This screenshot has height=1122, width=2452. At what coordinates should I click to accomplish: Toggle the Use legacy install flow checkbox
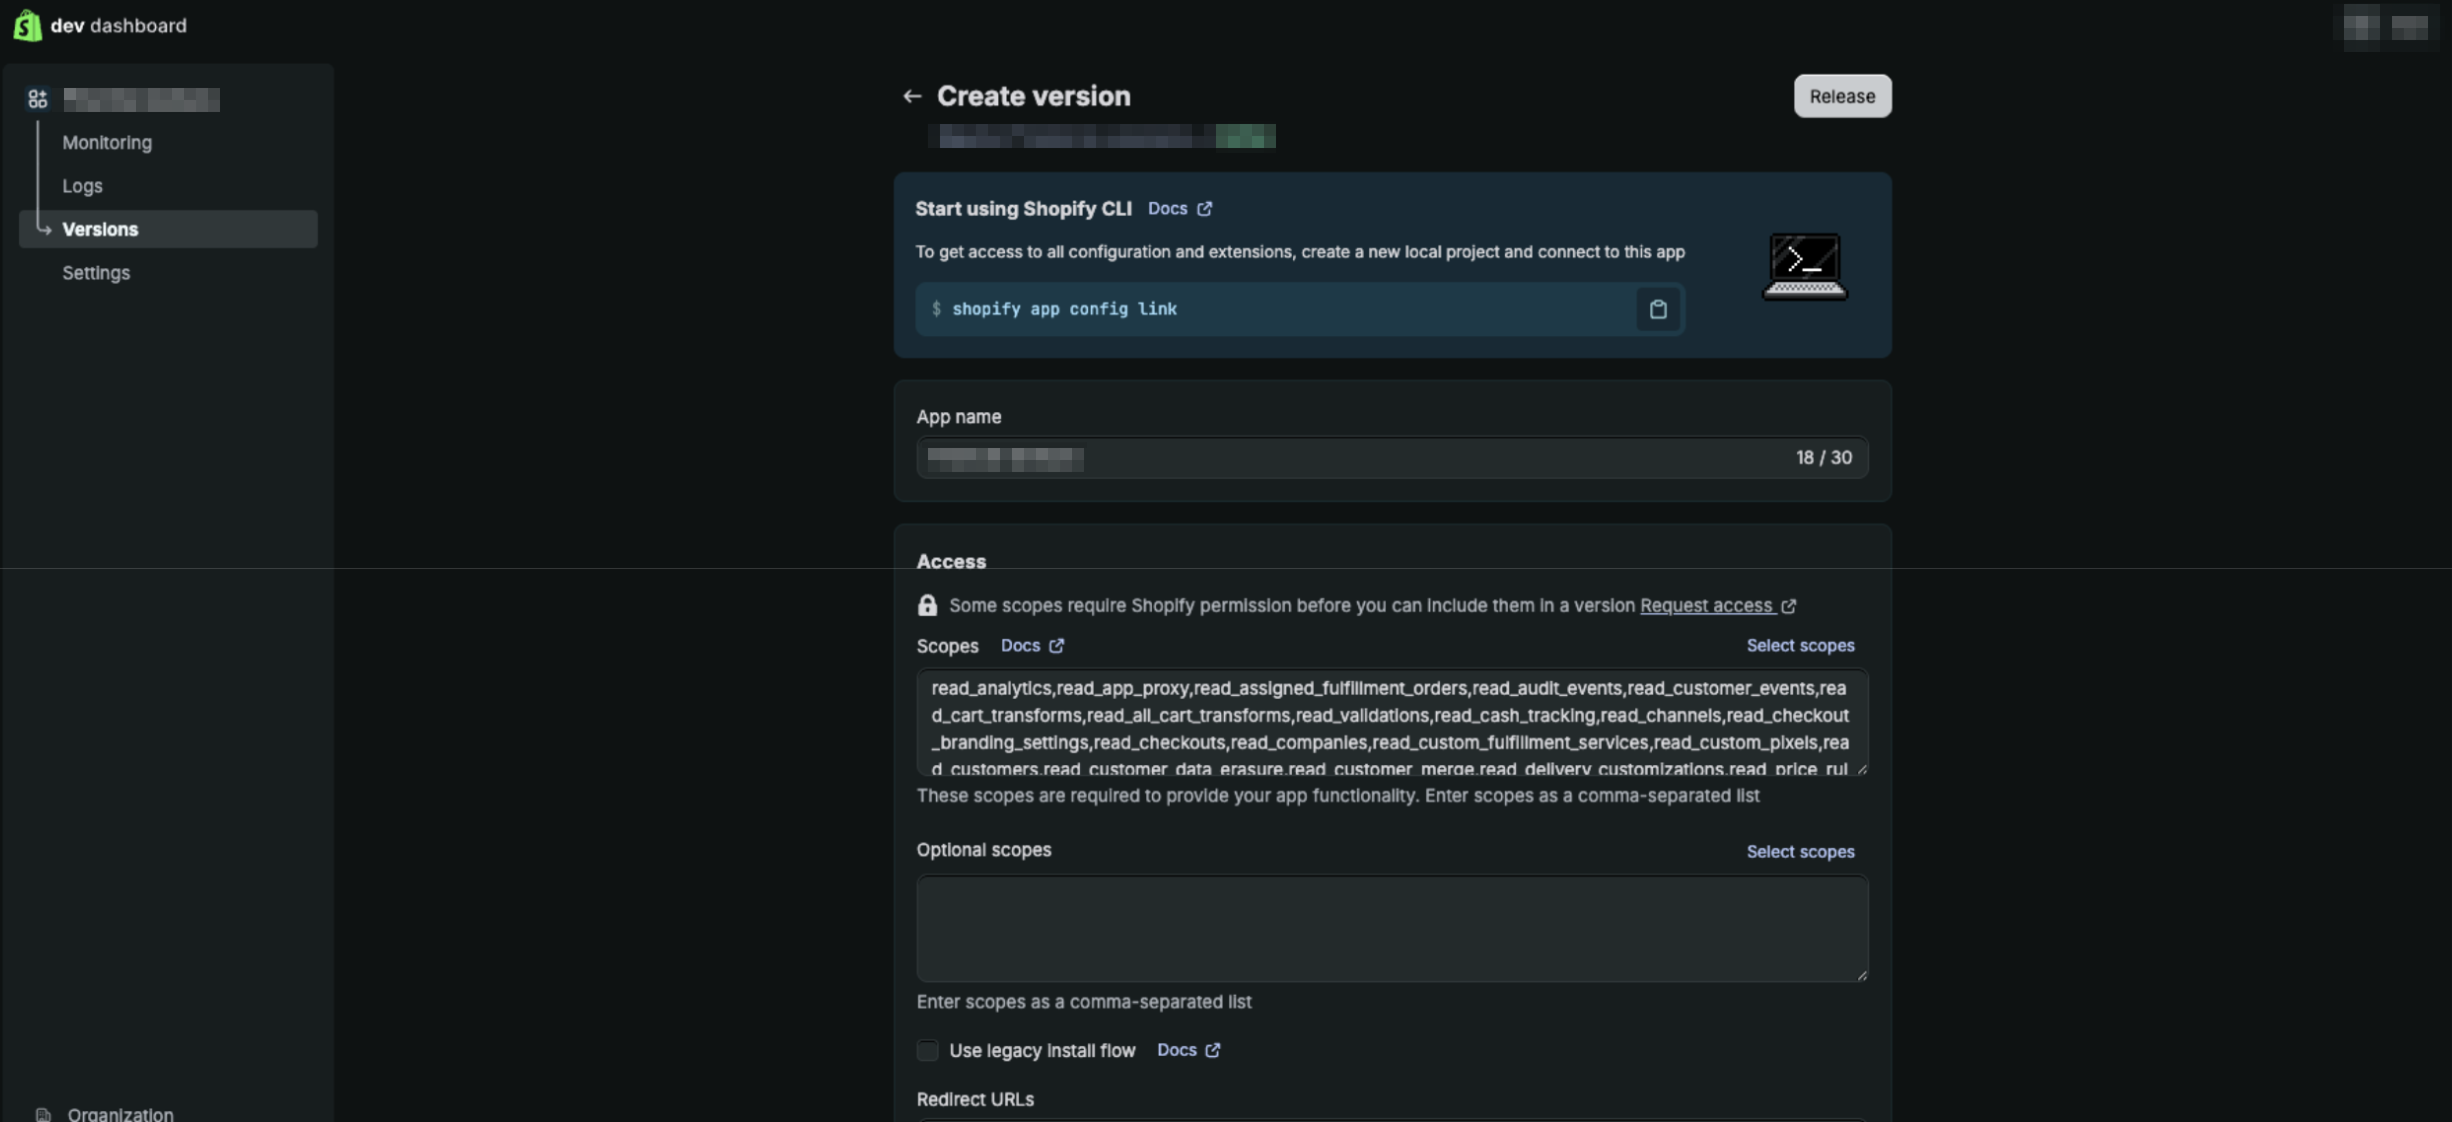[x=927, y=1050]
